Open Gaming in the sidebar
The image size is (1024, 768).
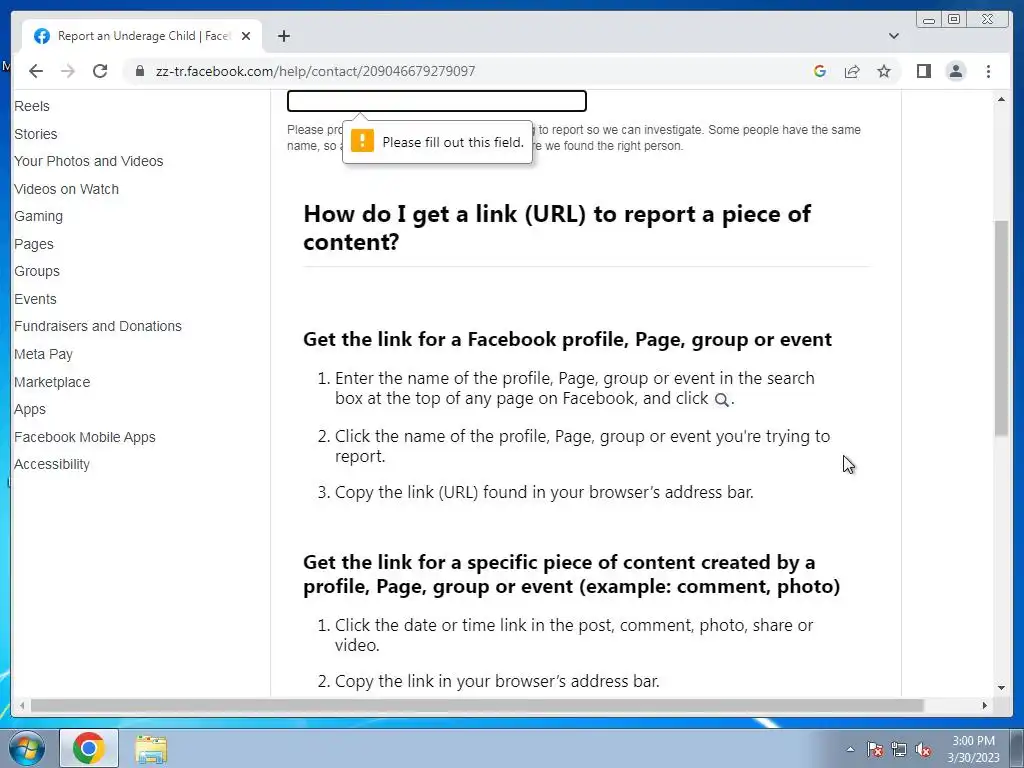[39, 216]
